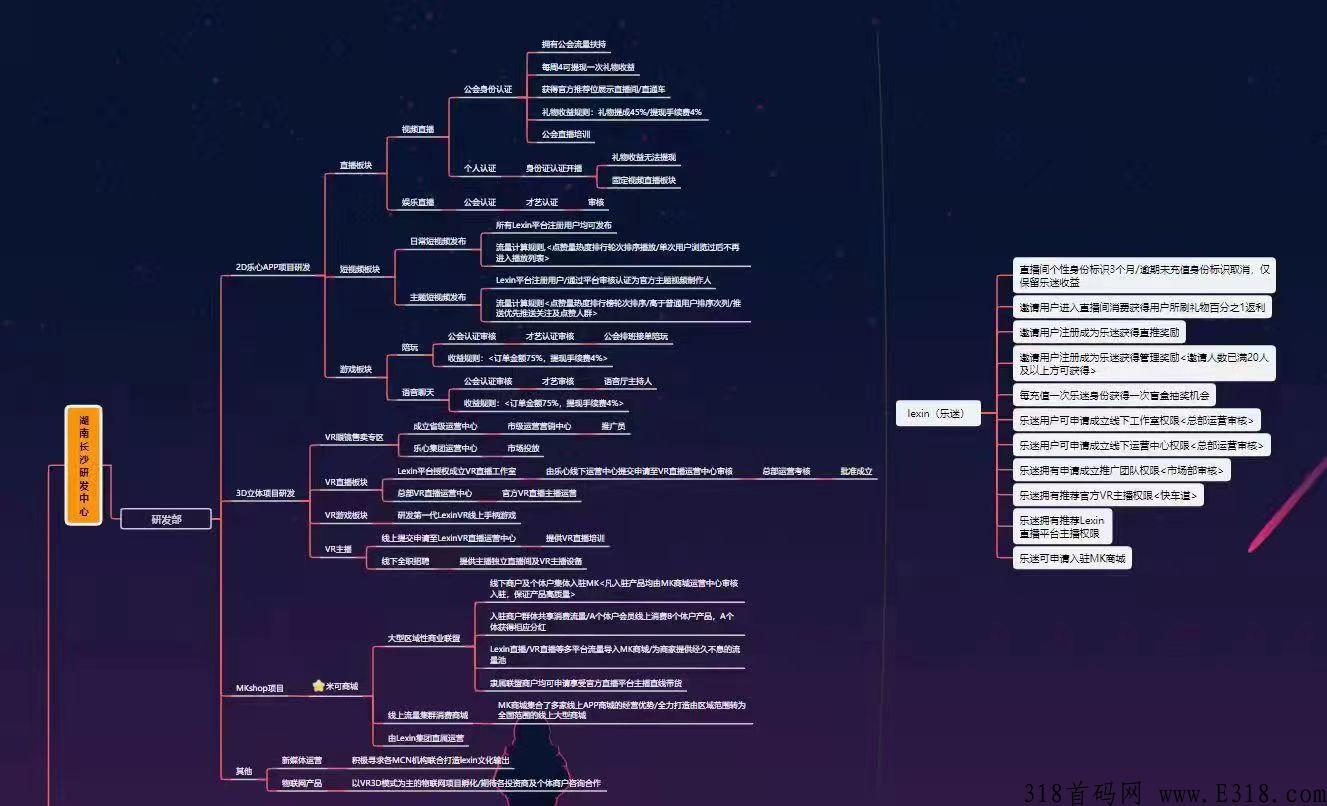
Task: Click the 公会排班接单陪玩 leaf
Action: (635, 336)
